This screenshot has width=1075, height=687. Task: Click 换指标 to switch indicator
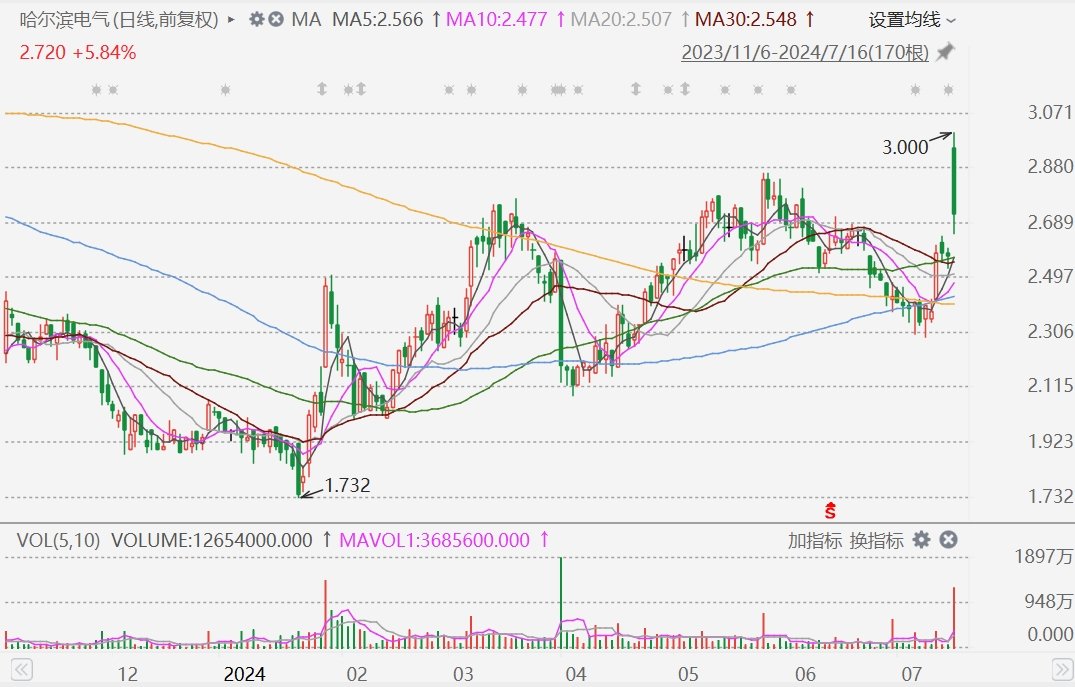click(x=876, y=540)
